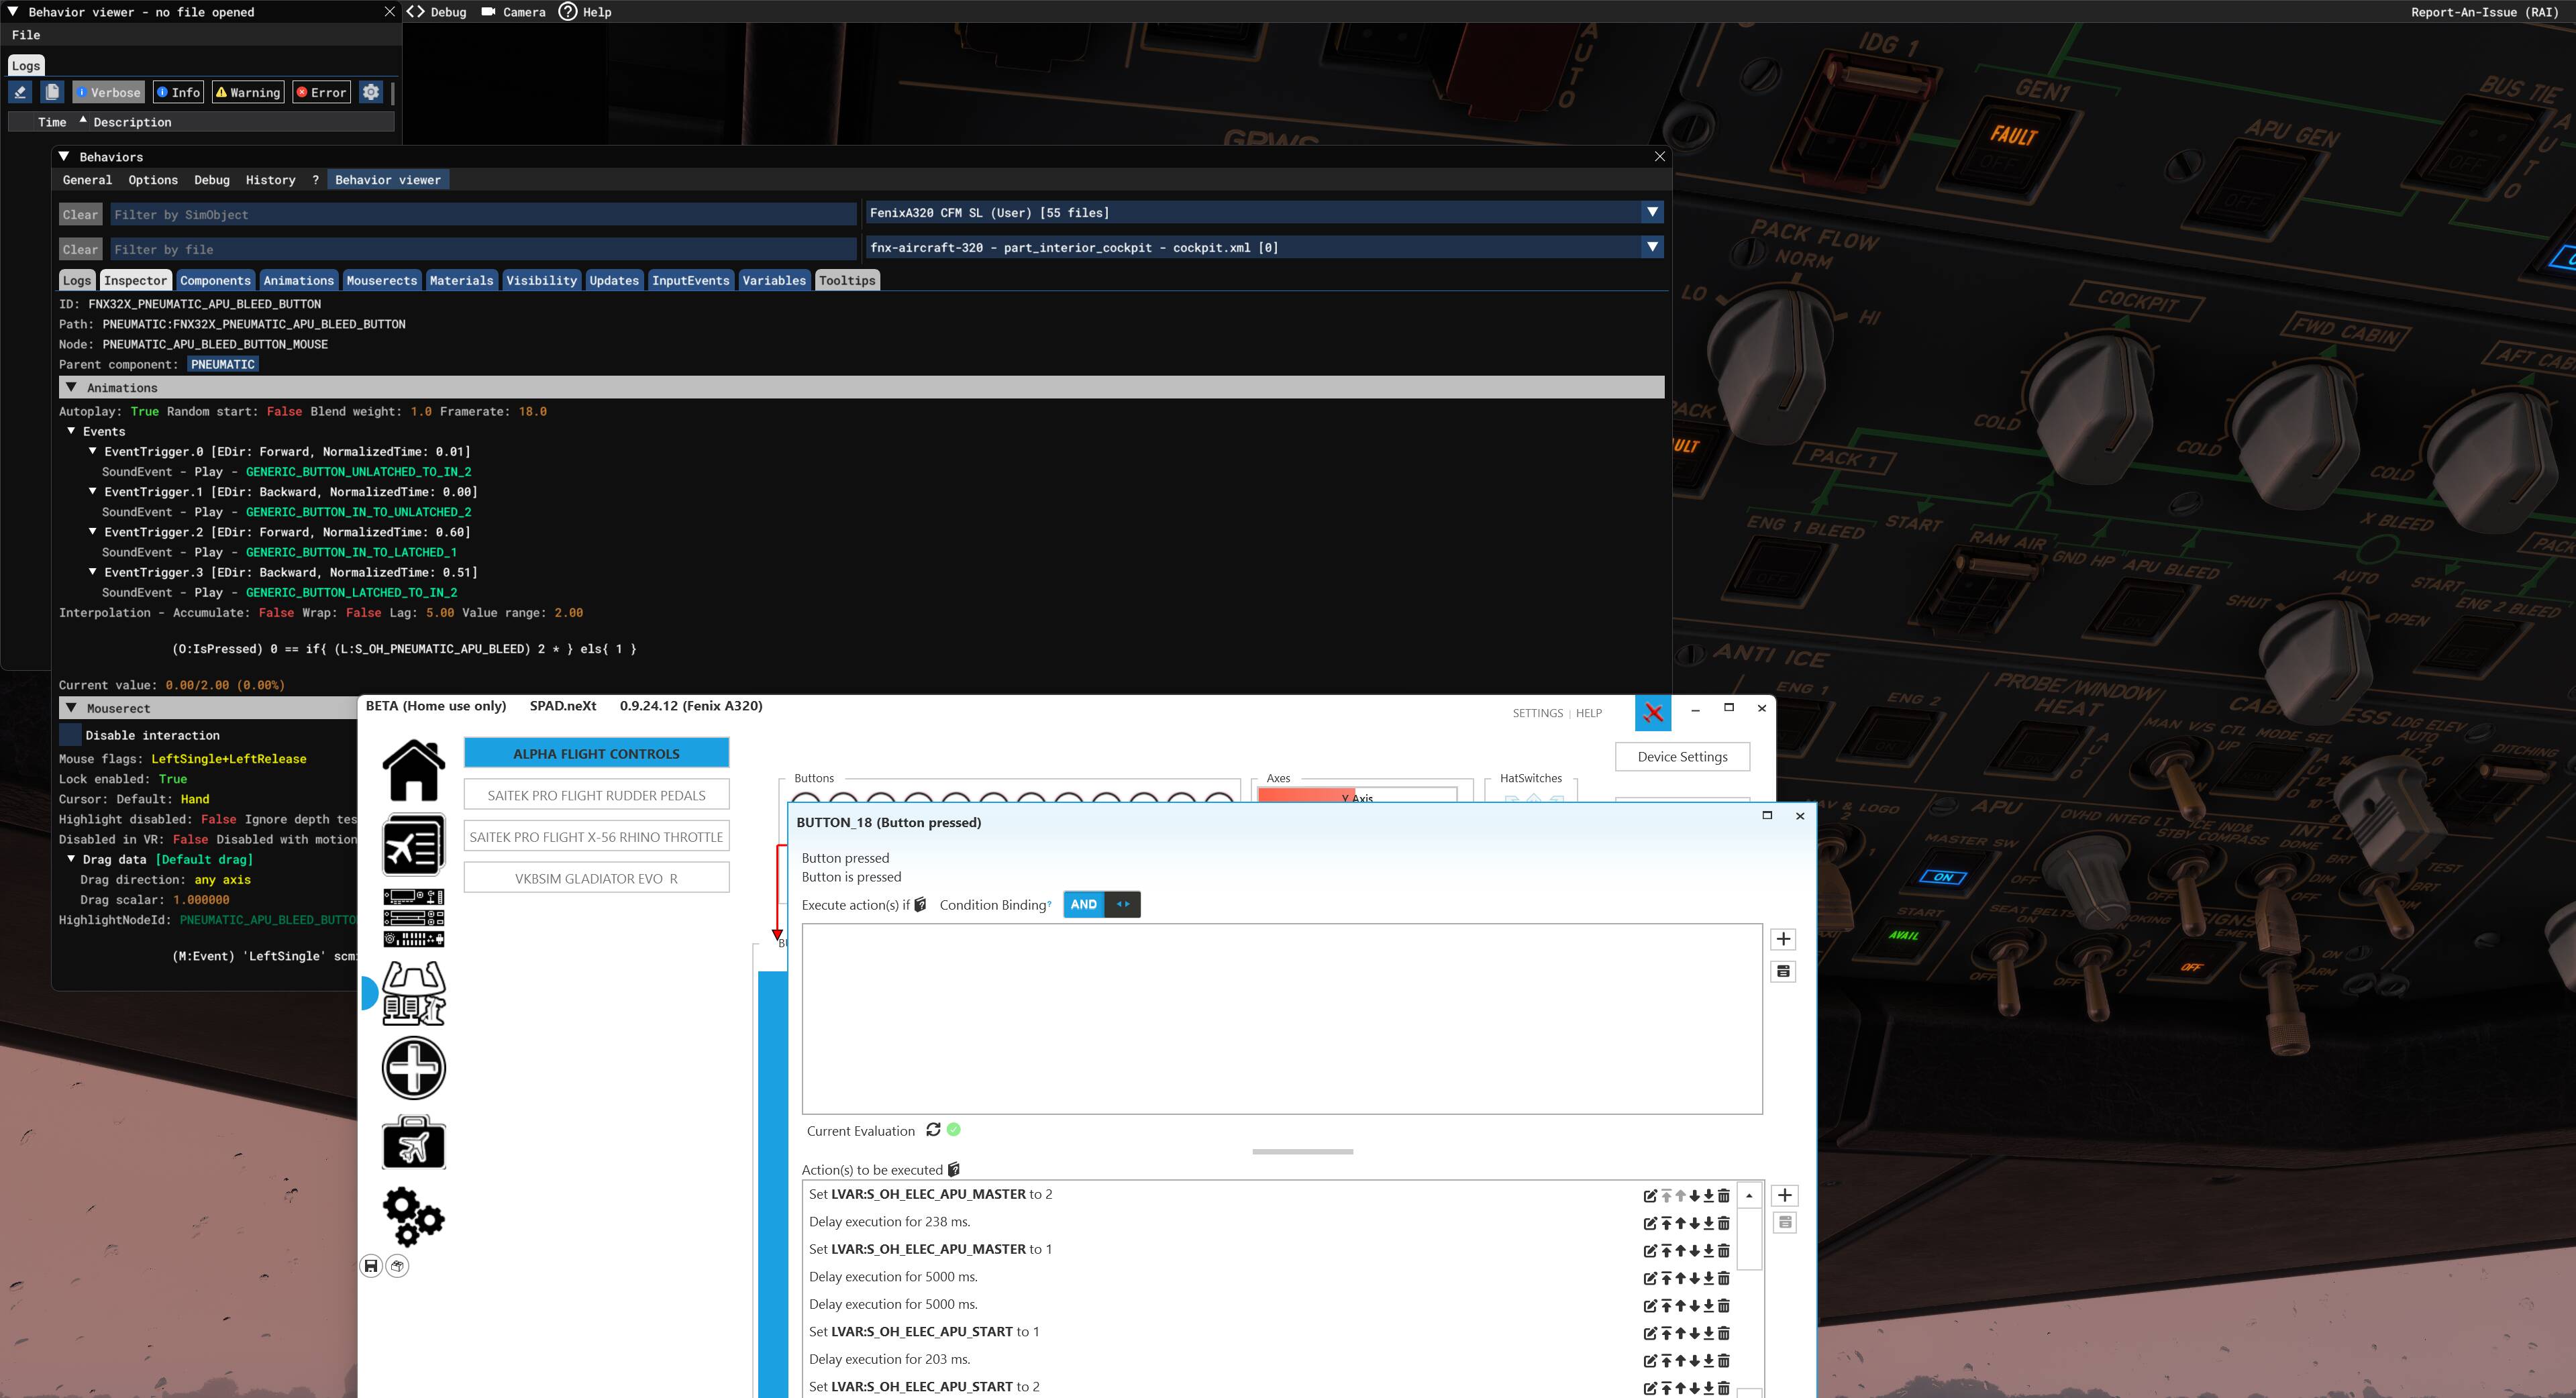Toggle Verbose log filter
2576x1398 pixels.
coord(108,92)
